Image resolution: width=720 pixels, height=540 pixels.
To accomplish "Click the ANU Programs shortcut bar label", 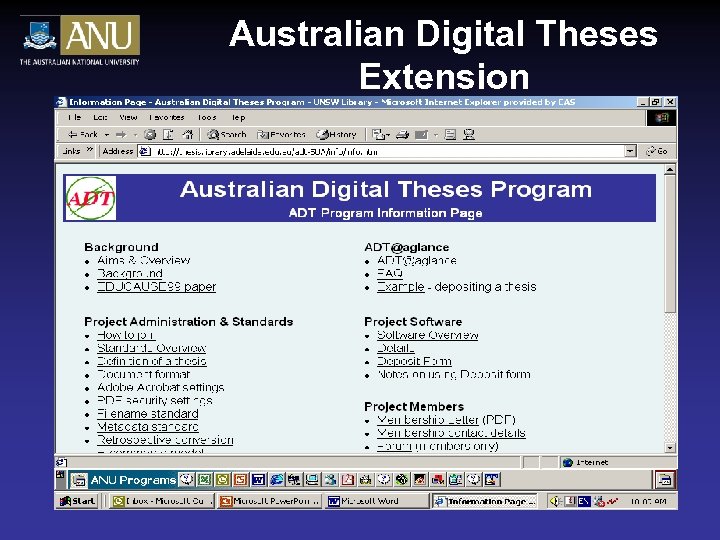I will (133, 480).
